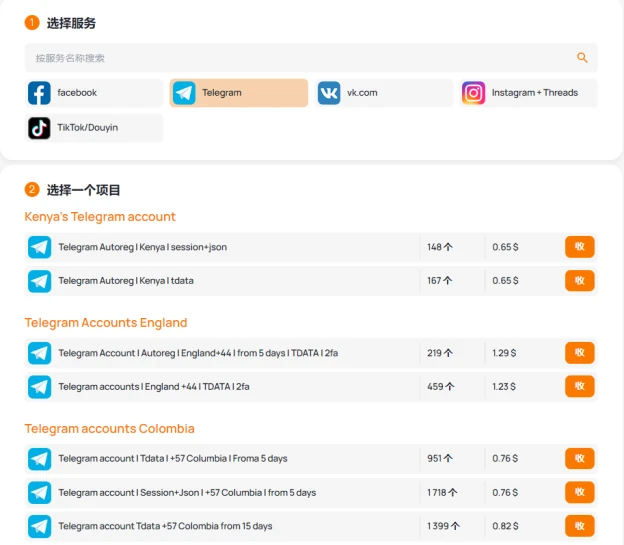Click orange buy button for 1.29 $ England item
This screenshot has height=545, width=624.
point(580,353)
